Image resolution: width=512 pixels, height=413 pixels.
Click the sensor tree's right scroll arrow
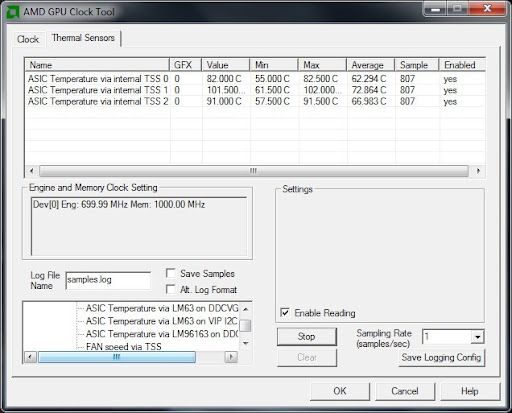[x=231, y=357]
